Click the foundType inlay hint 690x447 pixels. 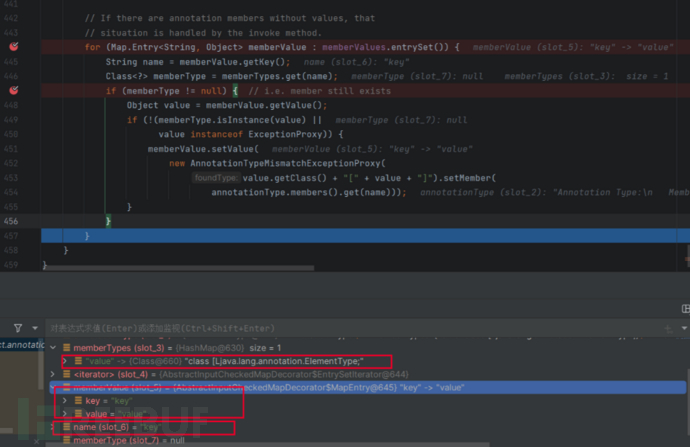tap(216, 177)
